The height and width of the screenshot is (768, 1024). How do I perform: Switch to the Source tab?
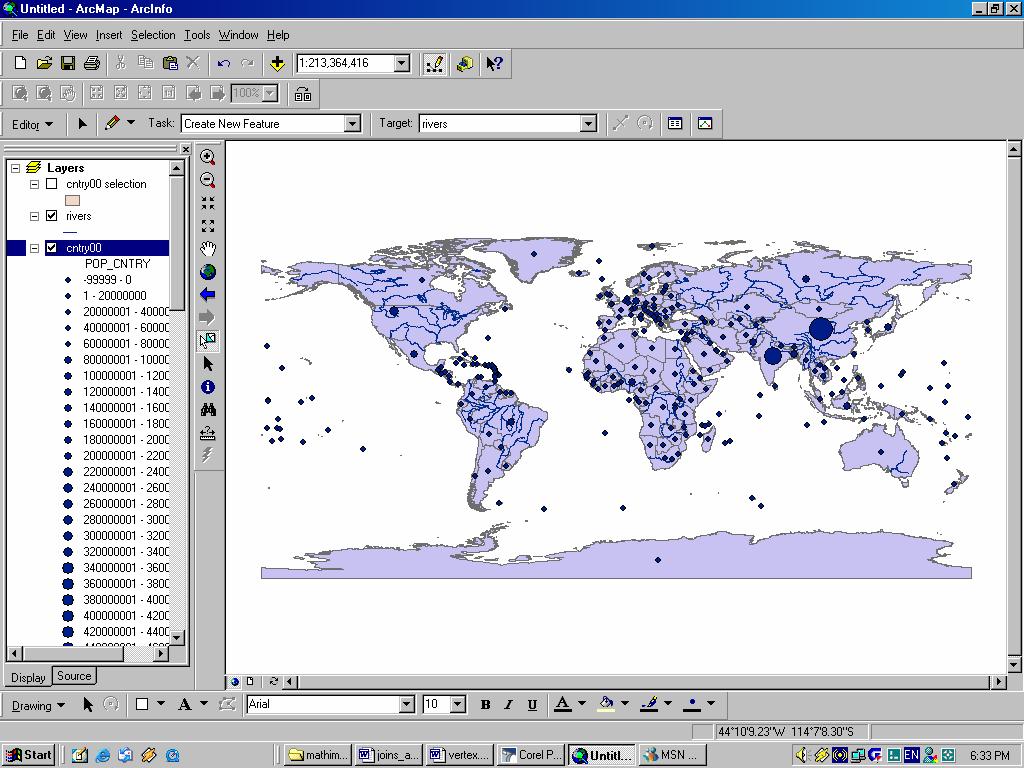[74, 676]
